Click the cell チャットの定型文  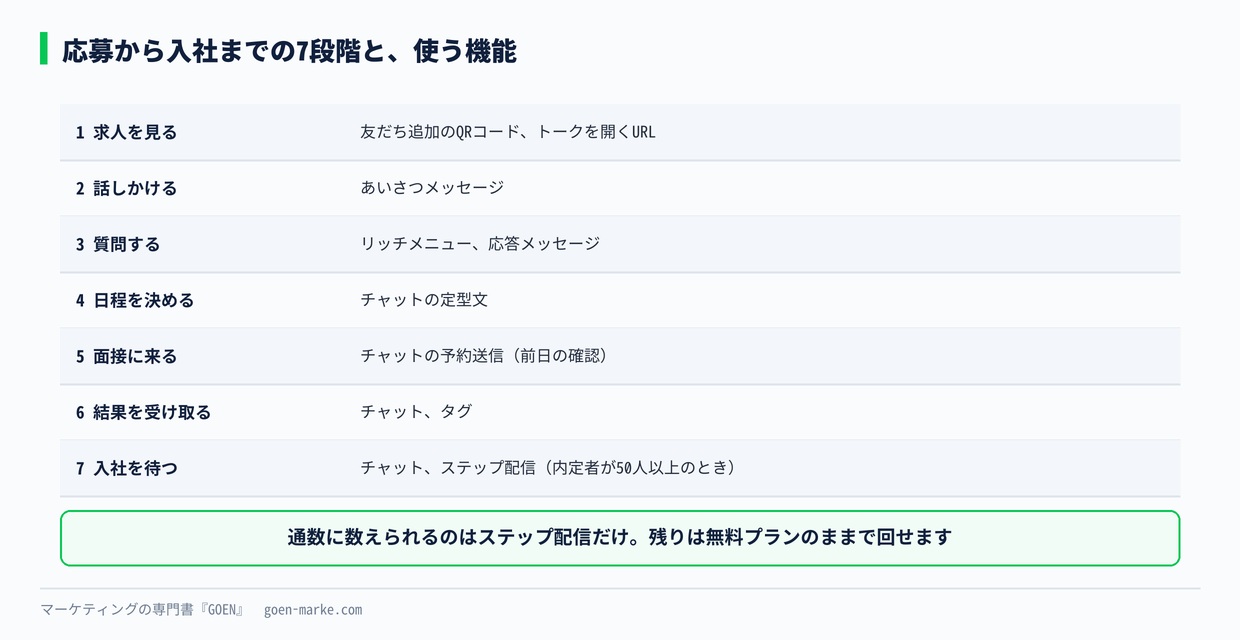click(x=424, y=300)
